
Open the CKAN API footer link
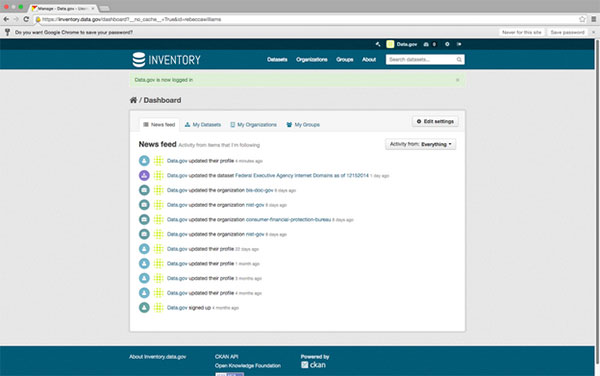click(226, 357)
